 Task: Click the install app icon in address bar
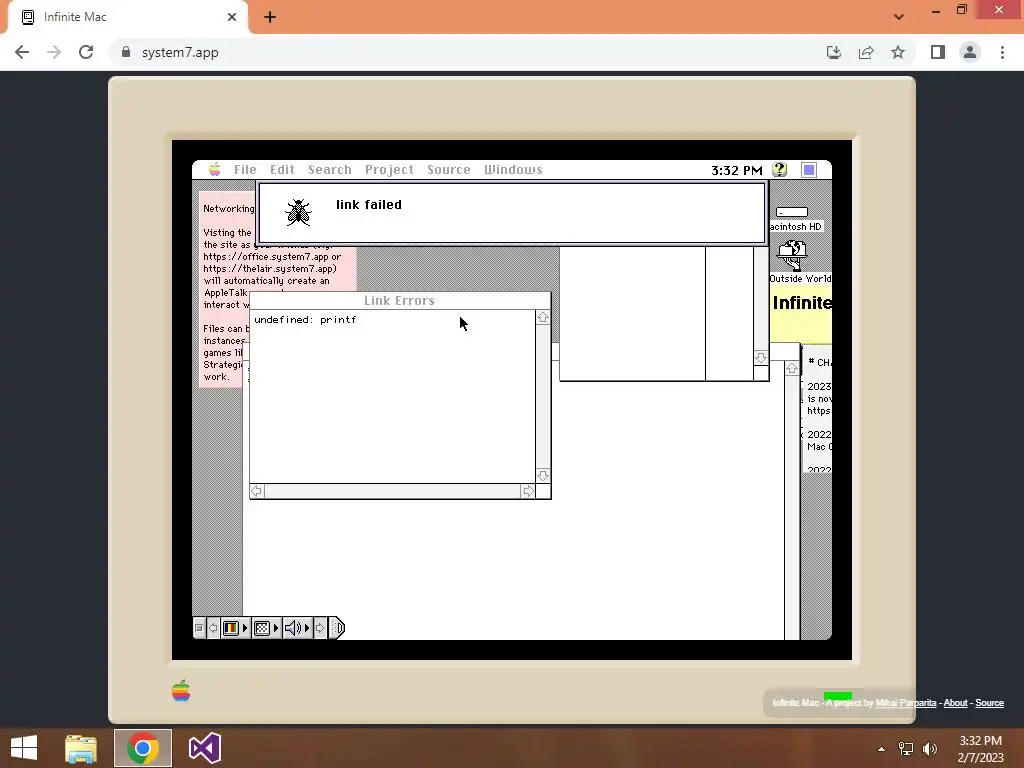tap(834, 52)
